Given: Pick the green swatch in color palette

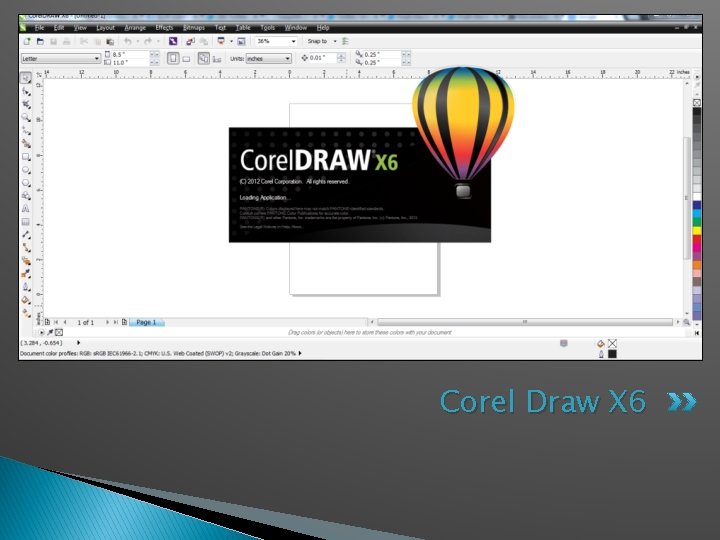Looking at the screenshot, I should [697, 222].
